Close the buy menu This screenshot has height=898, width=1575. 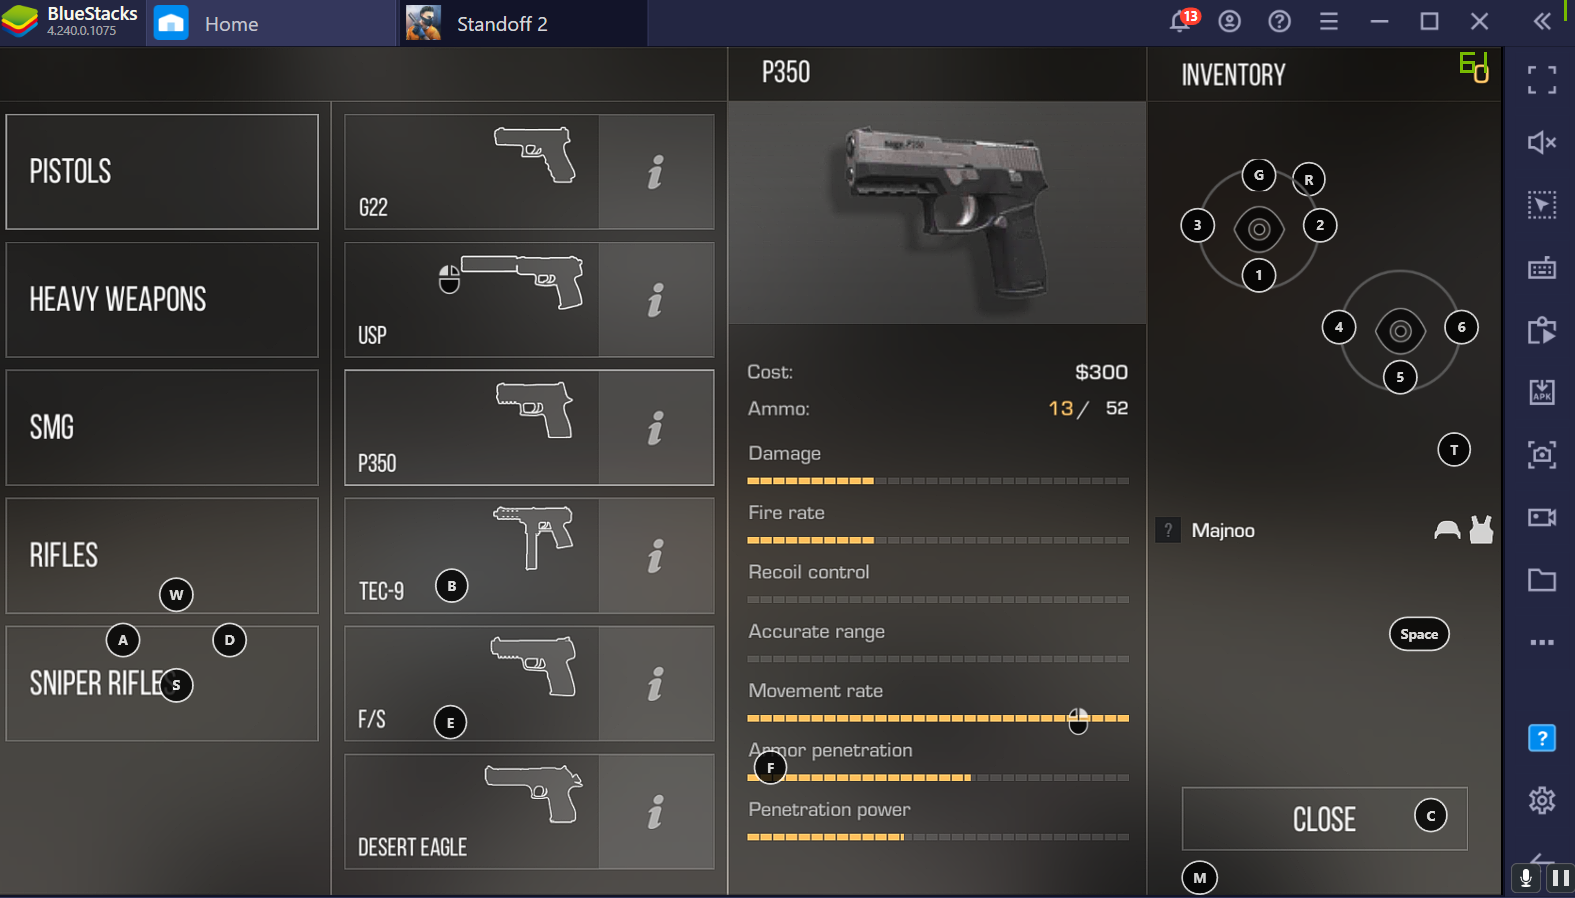point(1324,819)
